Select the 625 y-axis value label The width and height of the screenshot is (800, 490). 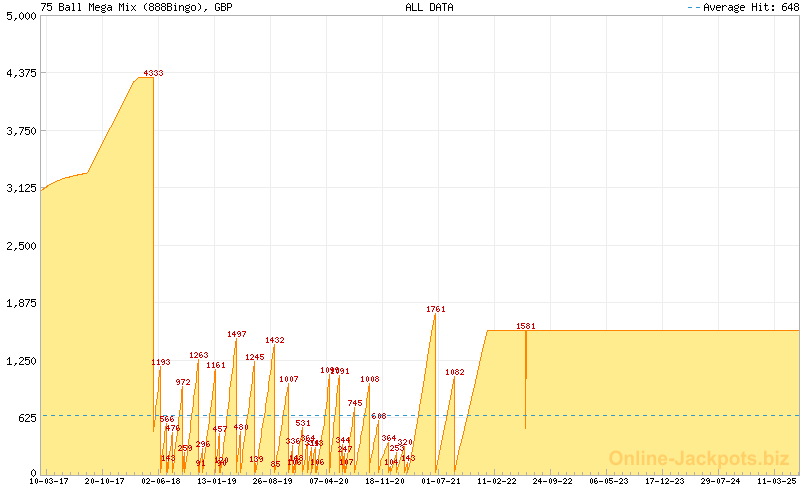point(25,418)
